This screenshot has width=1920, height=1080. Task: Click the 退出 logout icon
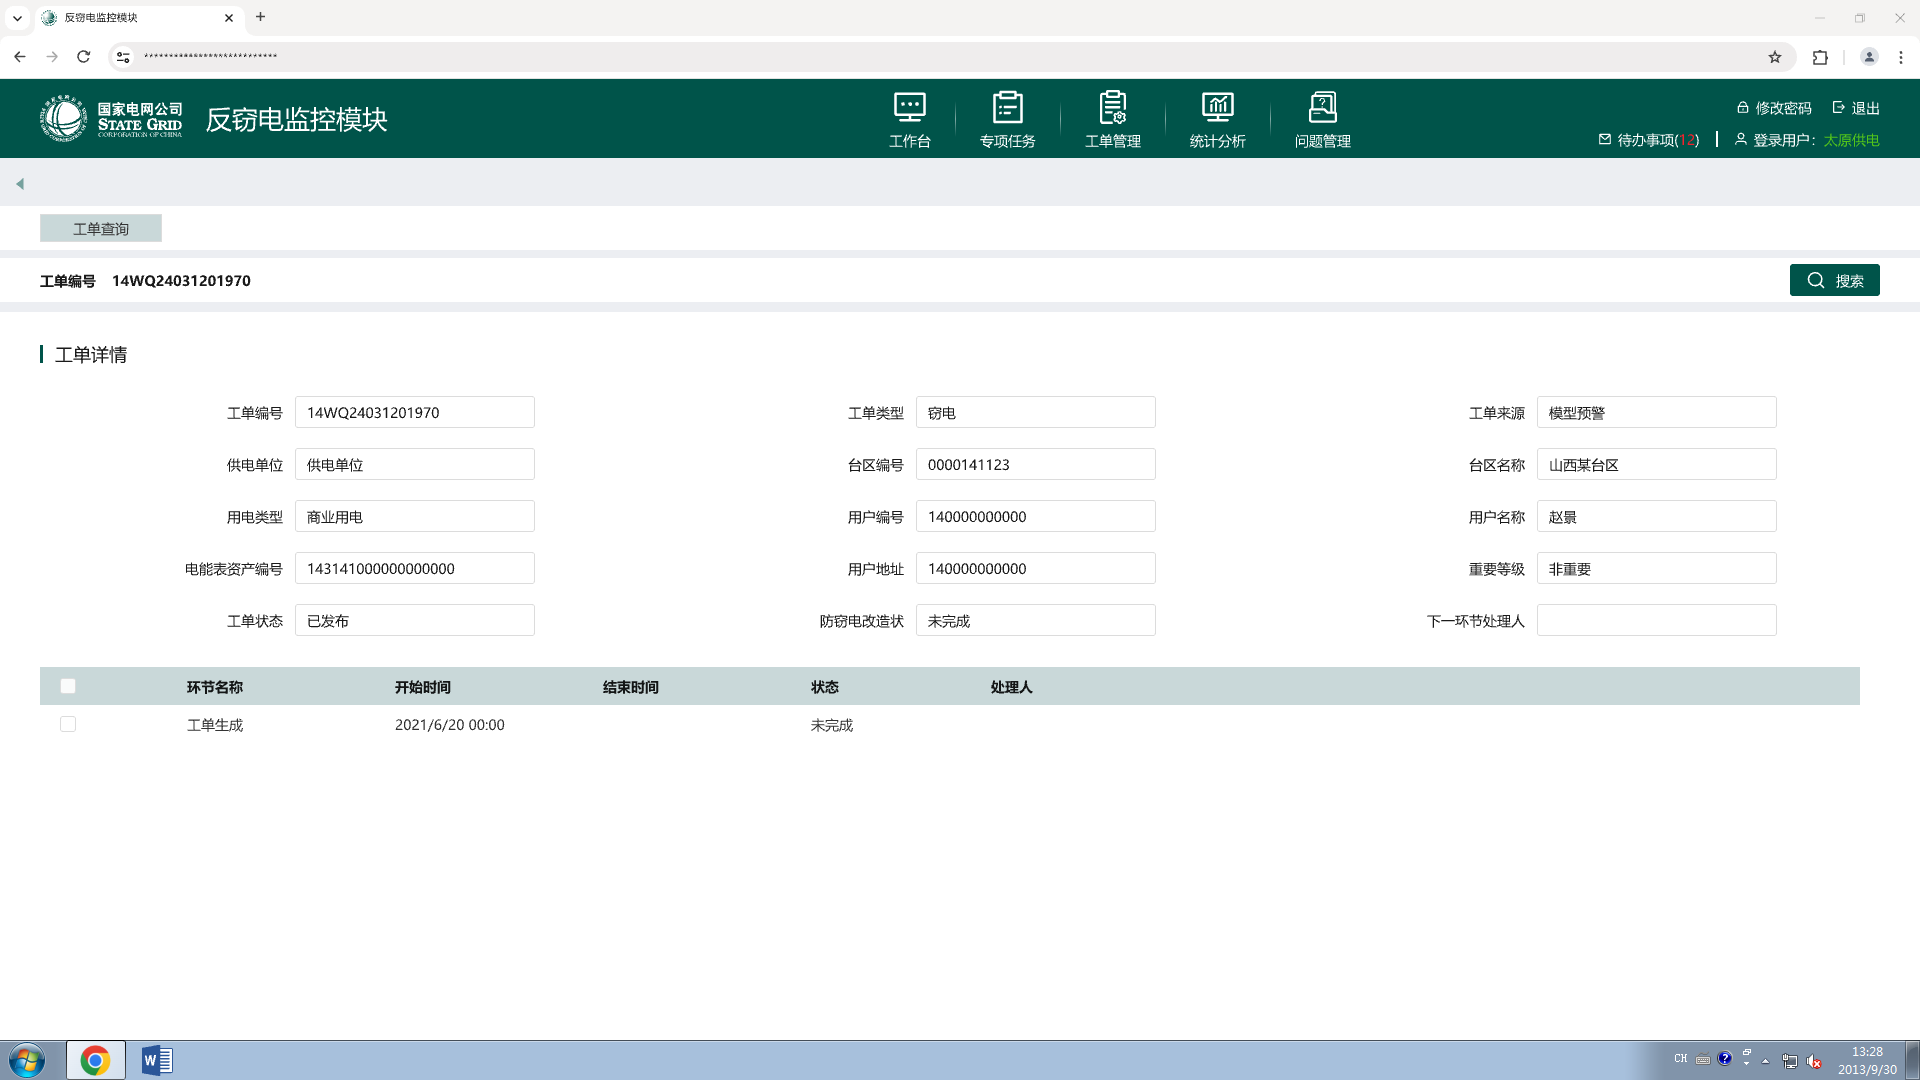pyautogui.click(x=1839, y=108)
